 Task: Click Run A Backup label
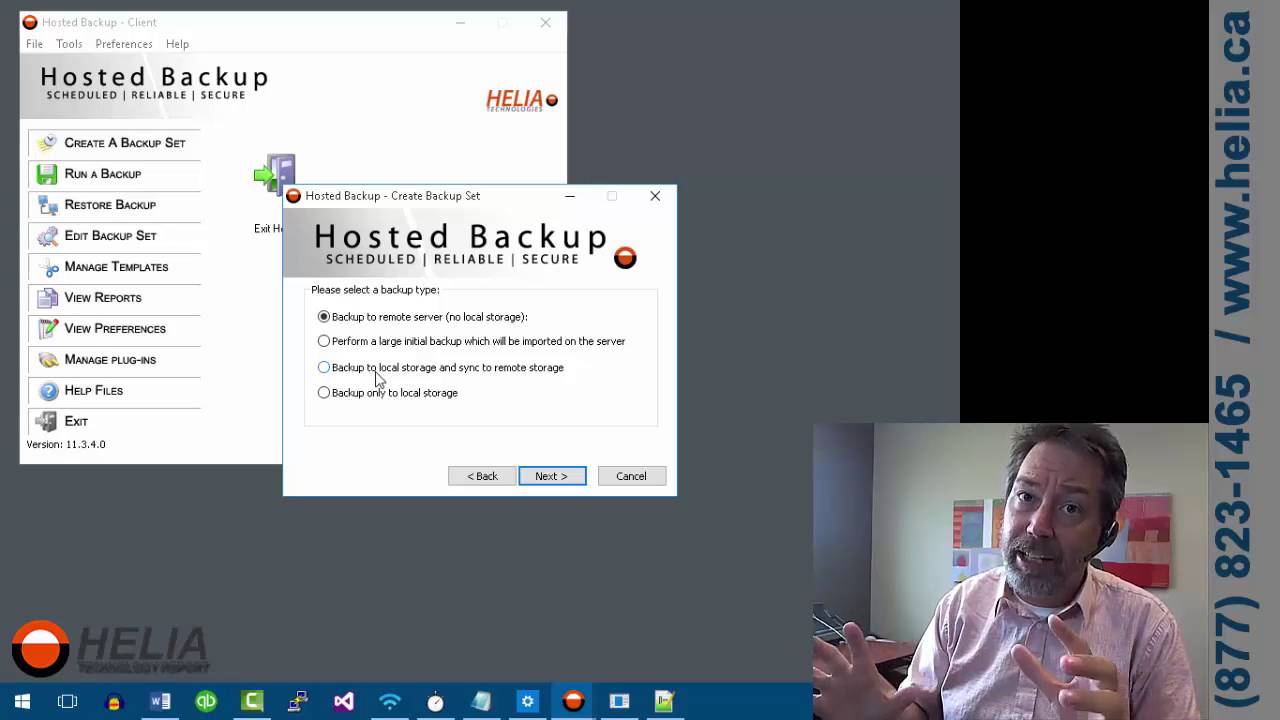tap(103, 174)
